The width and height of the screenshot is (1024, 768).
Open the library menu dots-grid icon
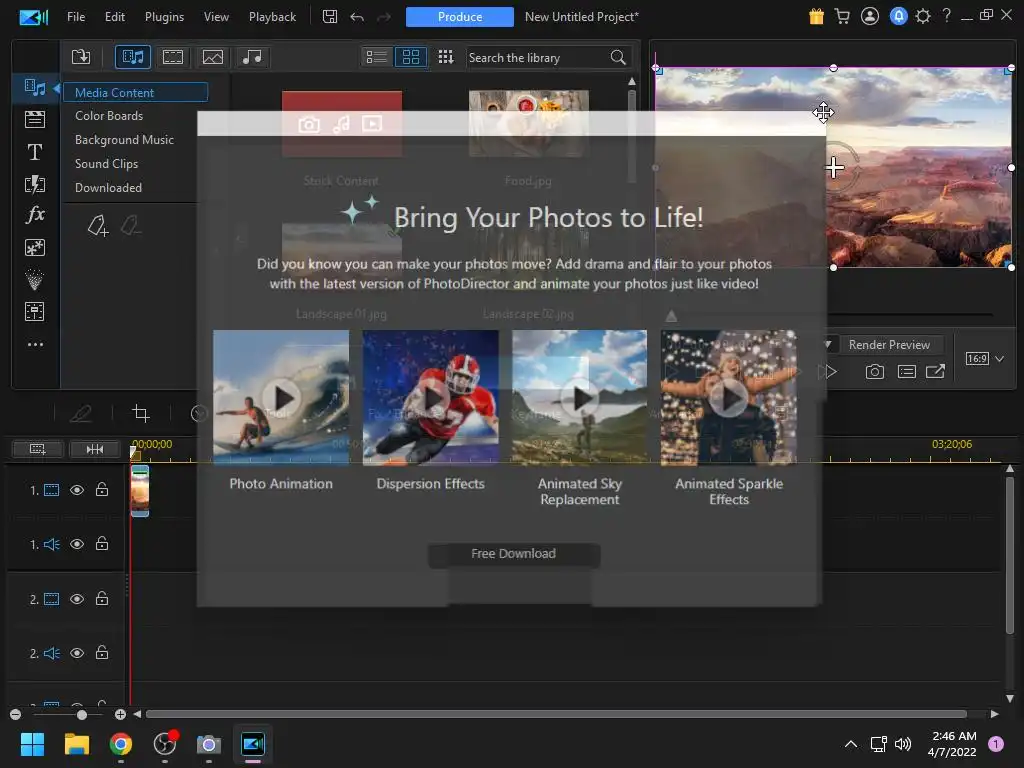(445, 57)
